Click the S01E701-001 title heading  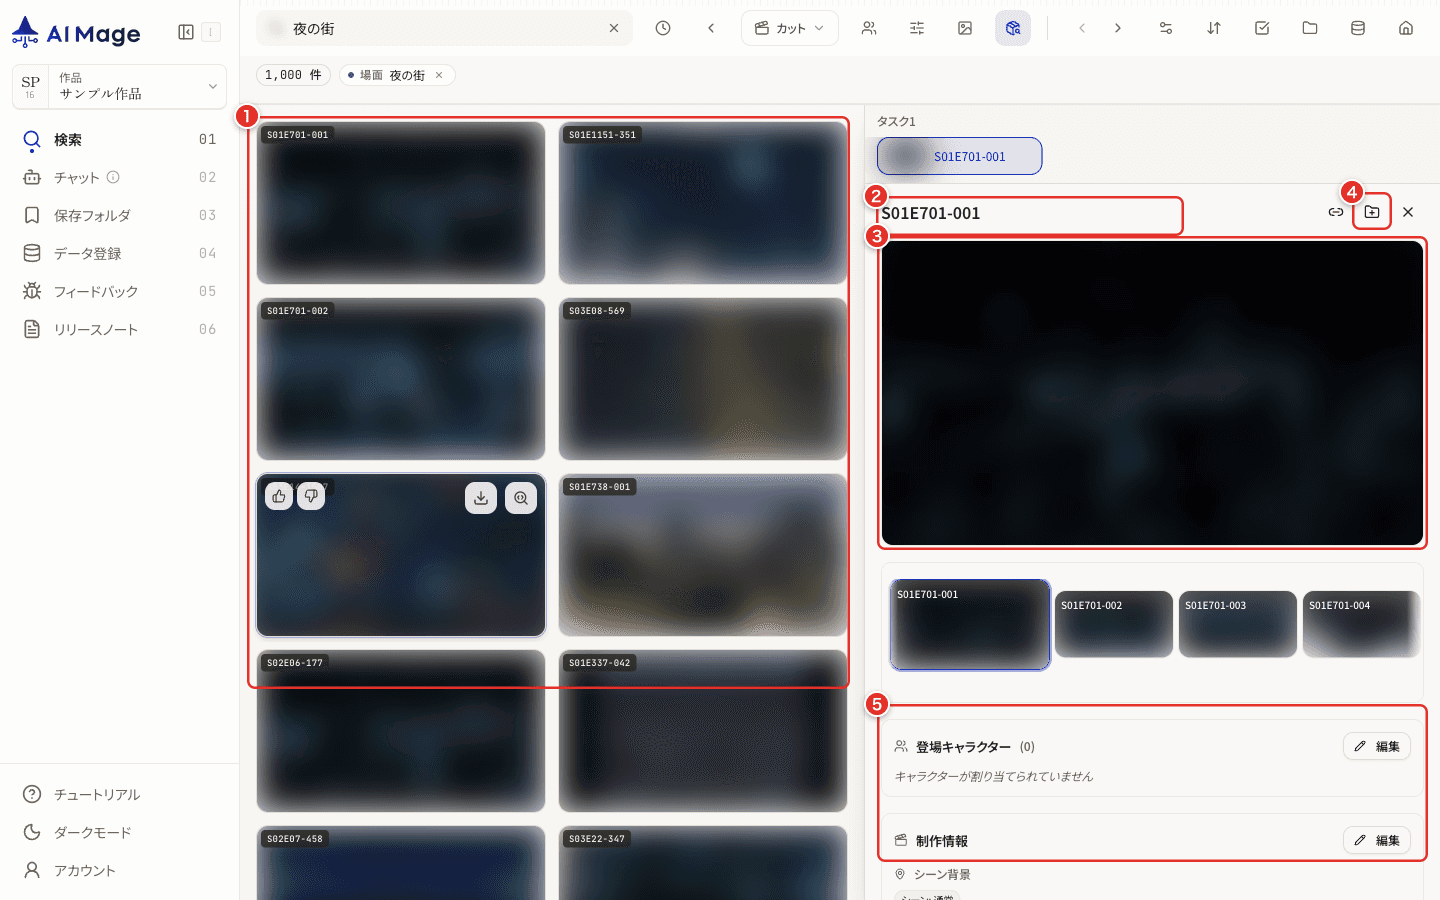coord(931,213)
